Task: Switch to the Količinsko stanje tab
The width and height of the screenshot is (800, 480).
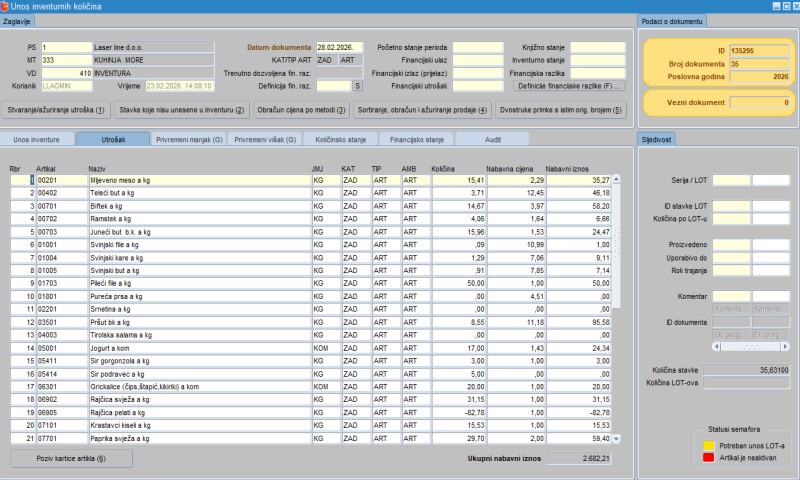Action: point(341,139)
